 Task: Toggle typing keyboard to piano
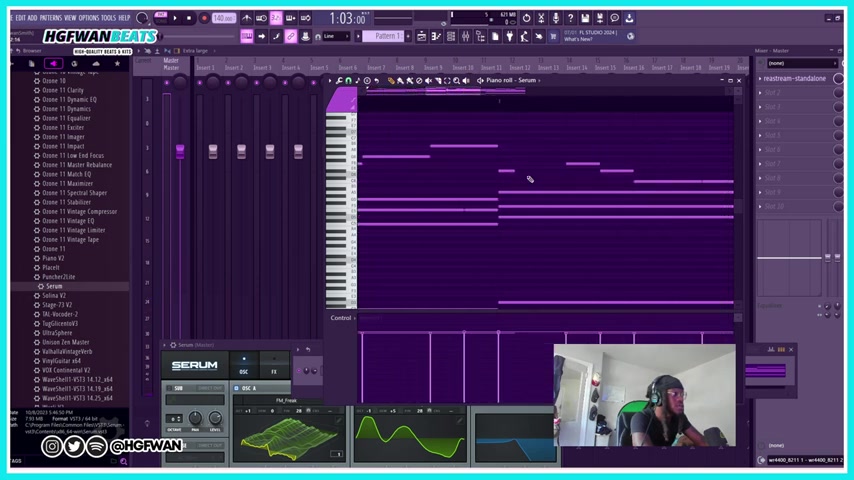click(247, 36)
